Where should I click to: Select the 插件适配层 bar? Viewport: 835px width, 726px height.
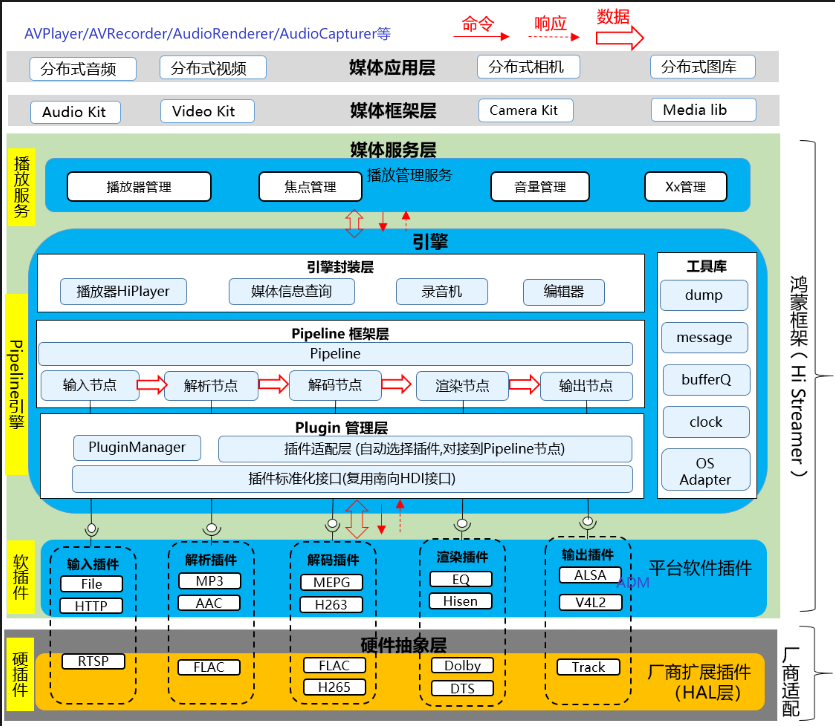(x=425, y=449)
